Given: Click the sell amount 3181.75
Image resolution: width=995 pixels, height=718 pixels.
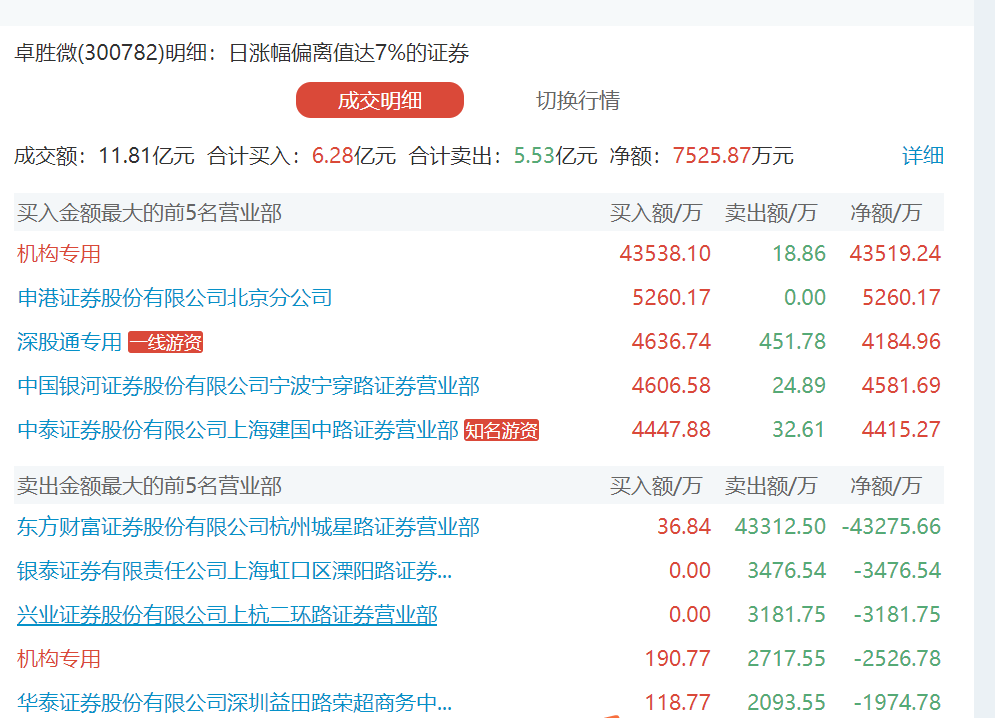Looking at the screenshot, I should [x=786, y=615].
